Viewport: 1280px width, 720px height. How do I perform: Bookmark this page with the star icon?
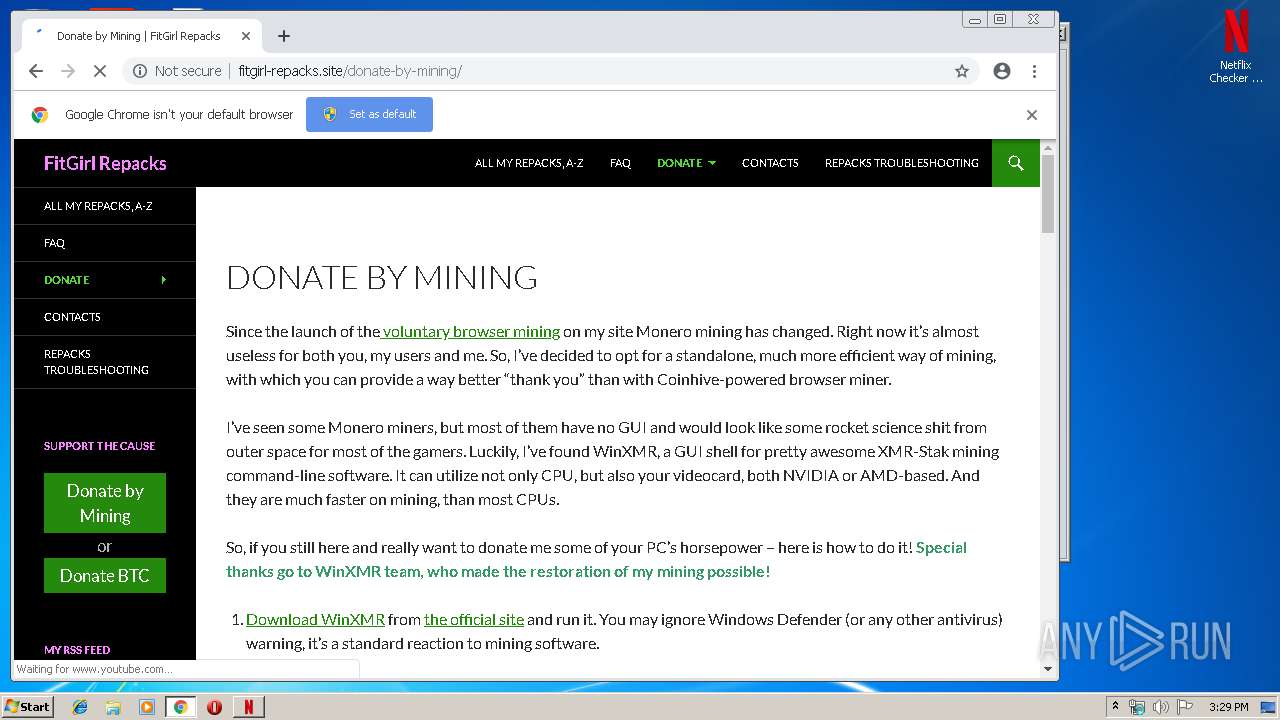point(962,71)
